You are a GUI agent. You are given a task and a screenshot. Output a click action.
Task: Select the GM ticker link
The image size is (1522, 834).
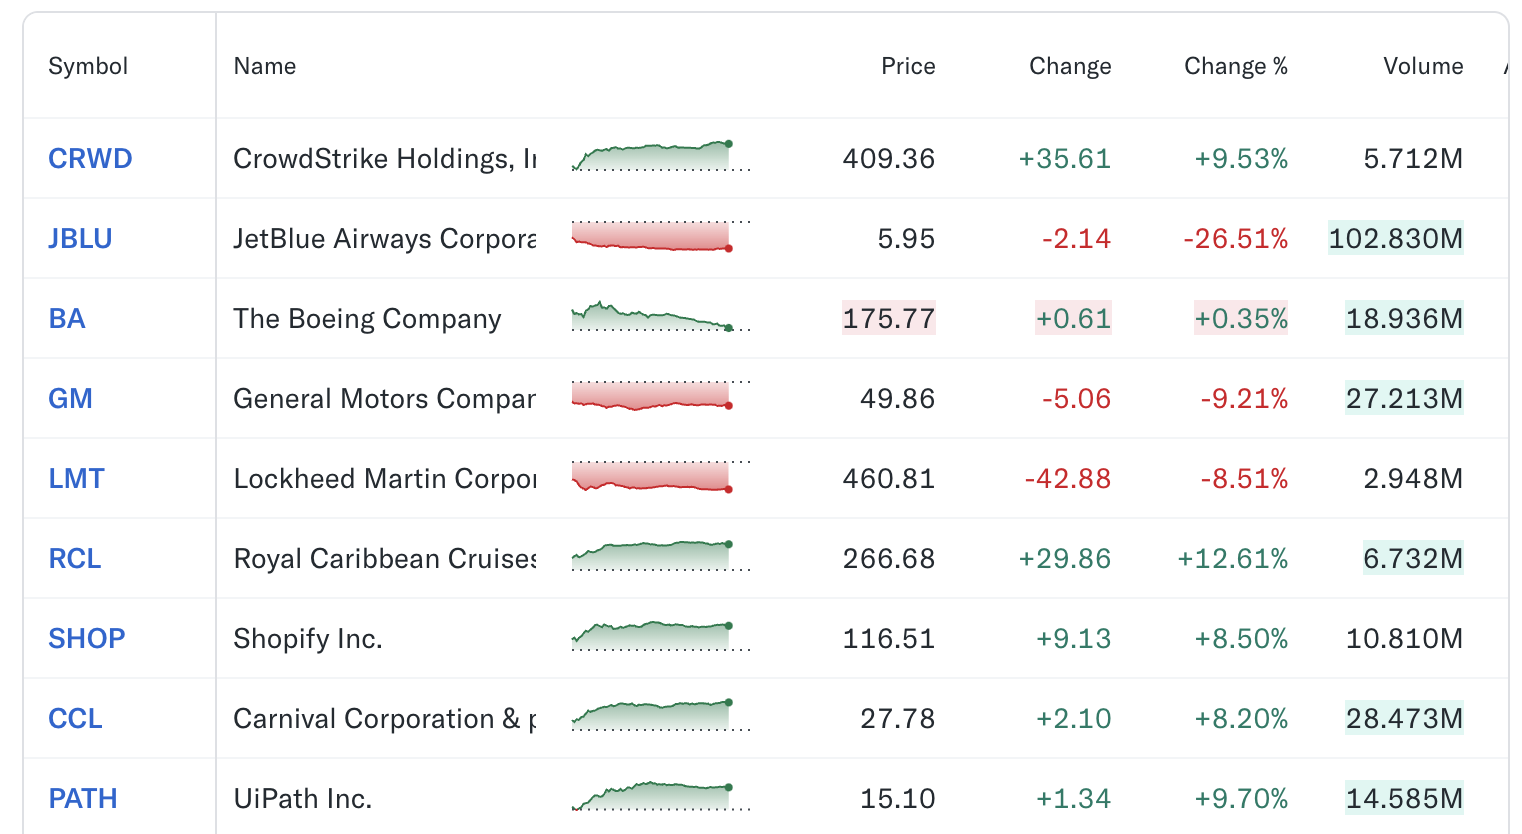[70, 399]
